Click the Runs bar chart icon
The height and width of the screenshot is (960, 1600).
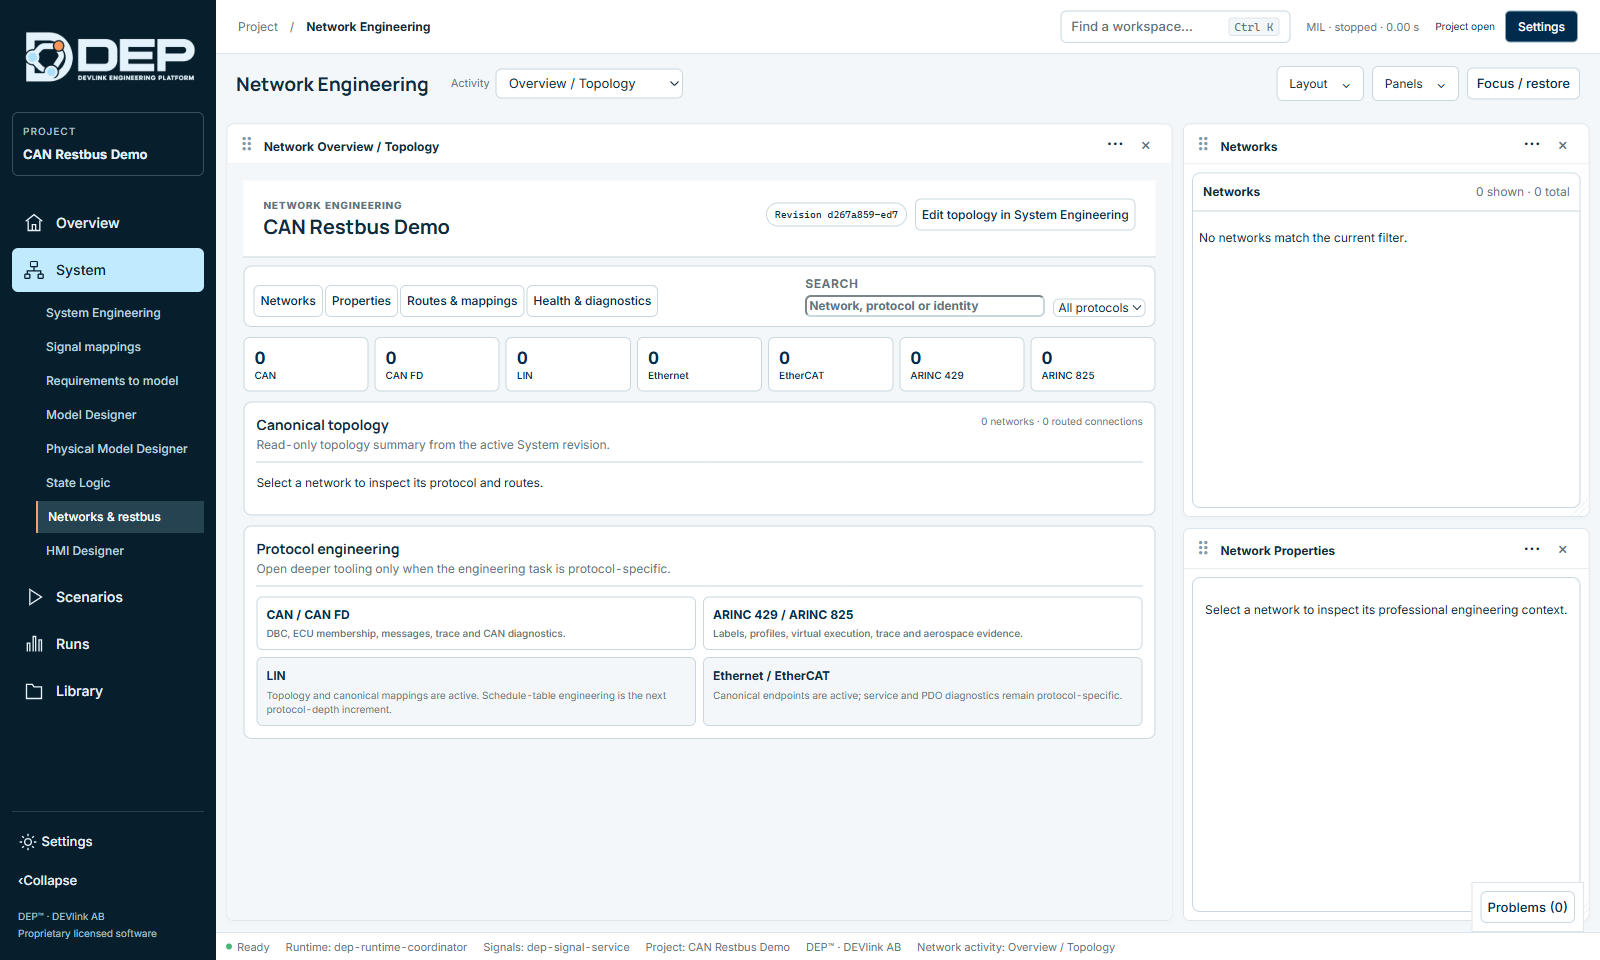click(34, 644)
